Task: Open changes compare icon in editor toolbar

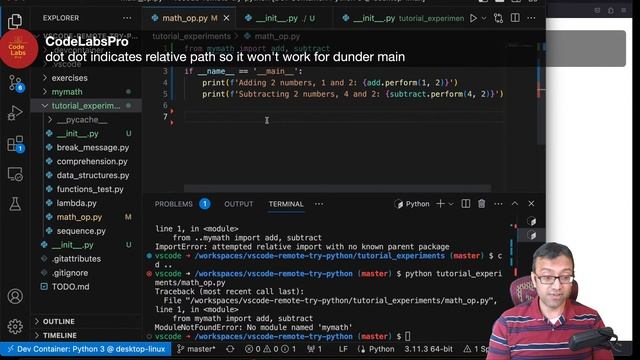Action: point(498,18)
